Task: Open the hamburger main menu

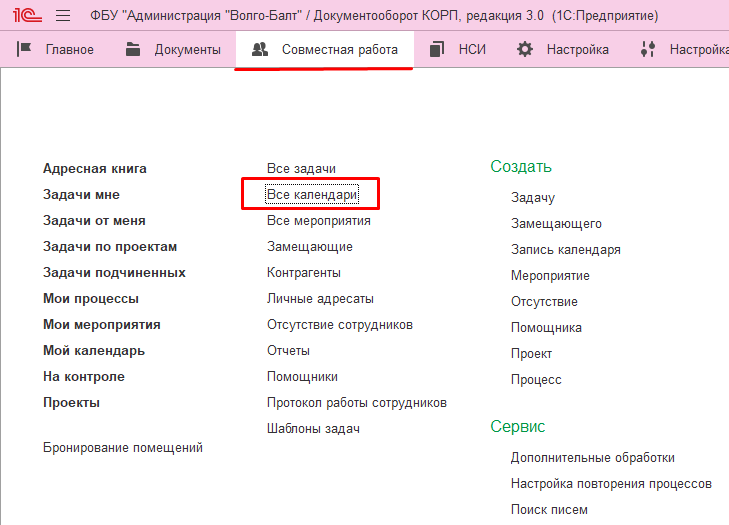Action: [62, 16]
